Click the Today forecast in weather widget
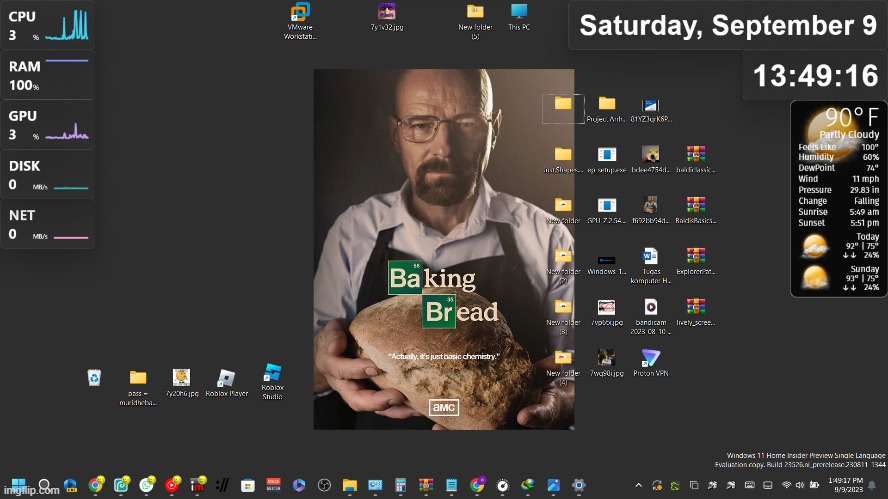Image resolution: width=888 pixels, height=499 pixels. coord(840,245)
